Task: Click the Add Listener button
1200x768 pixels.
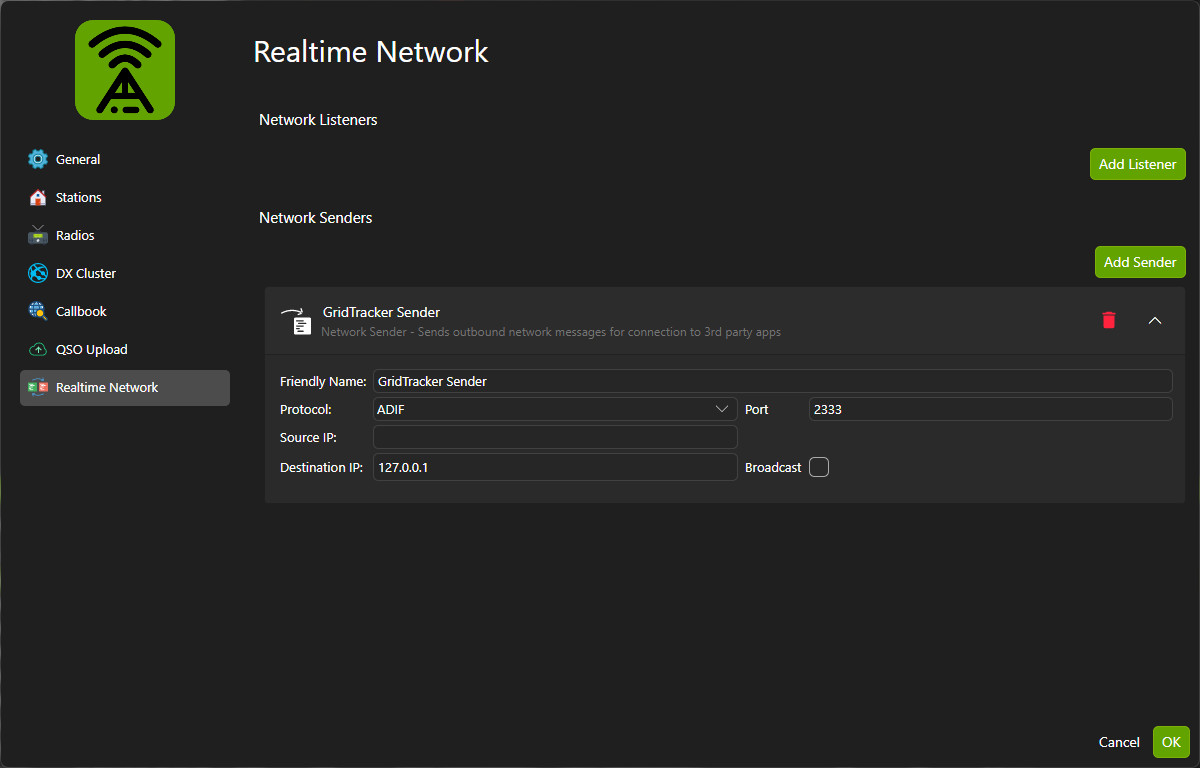Action: (1138, 164)
